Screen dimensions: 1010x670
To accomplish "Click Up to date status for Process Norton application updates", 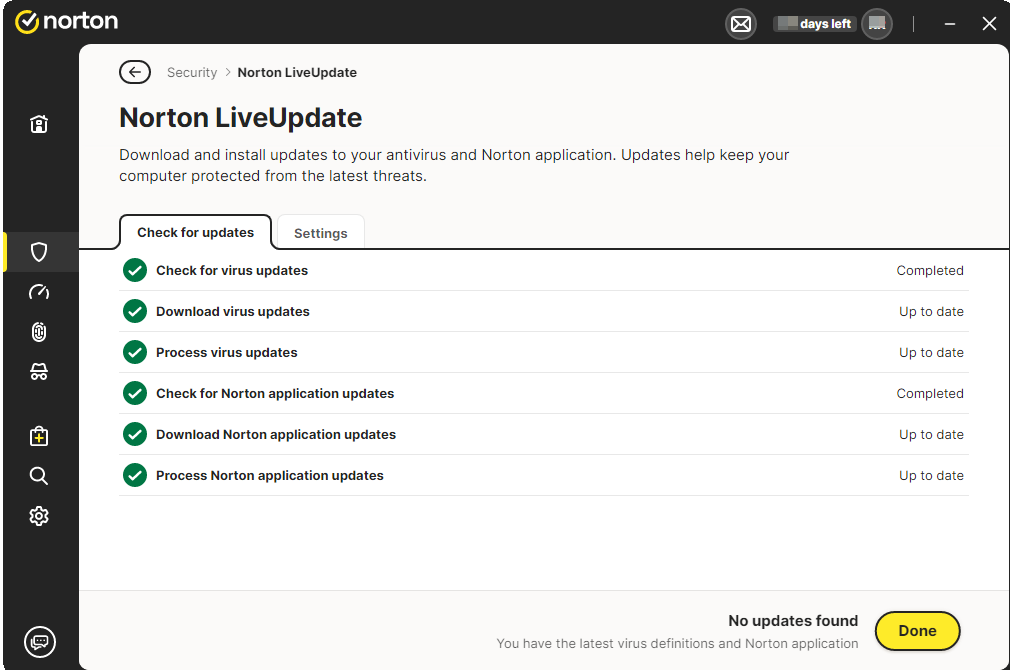I will pyautogui.click(x=931, y=475).
